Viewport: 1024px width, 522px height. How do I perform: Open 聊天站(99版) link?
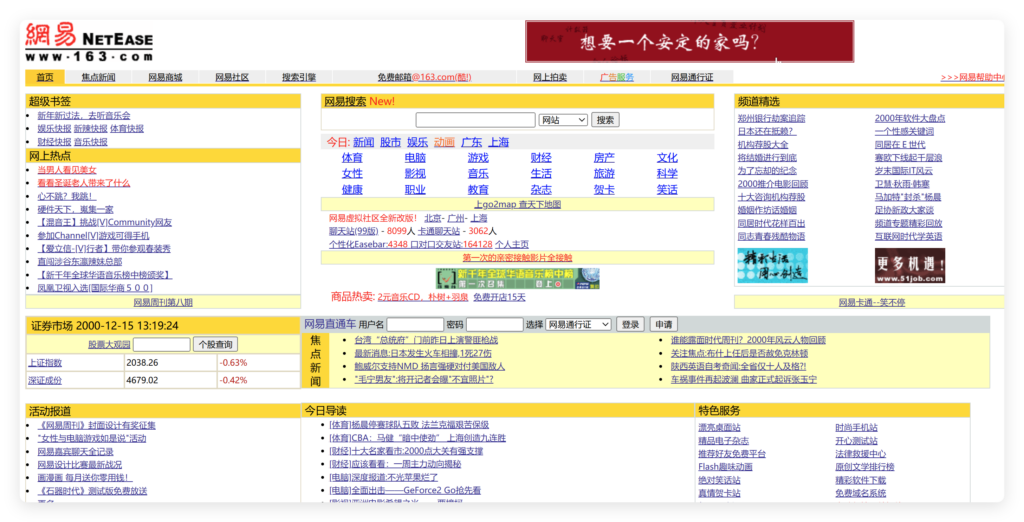pyautogui.click(x=353, y=231)
